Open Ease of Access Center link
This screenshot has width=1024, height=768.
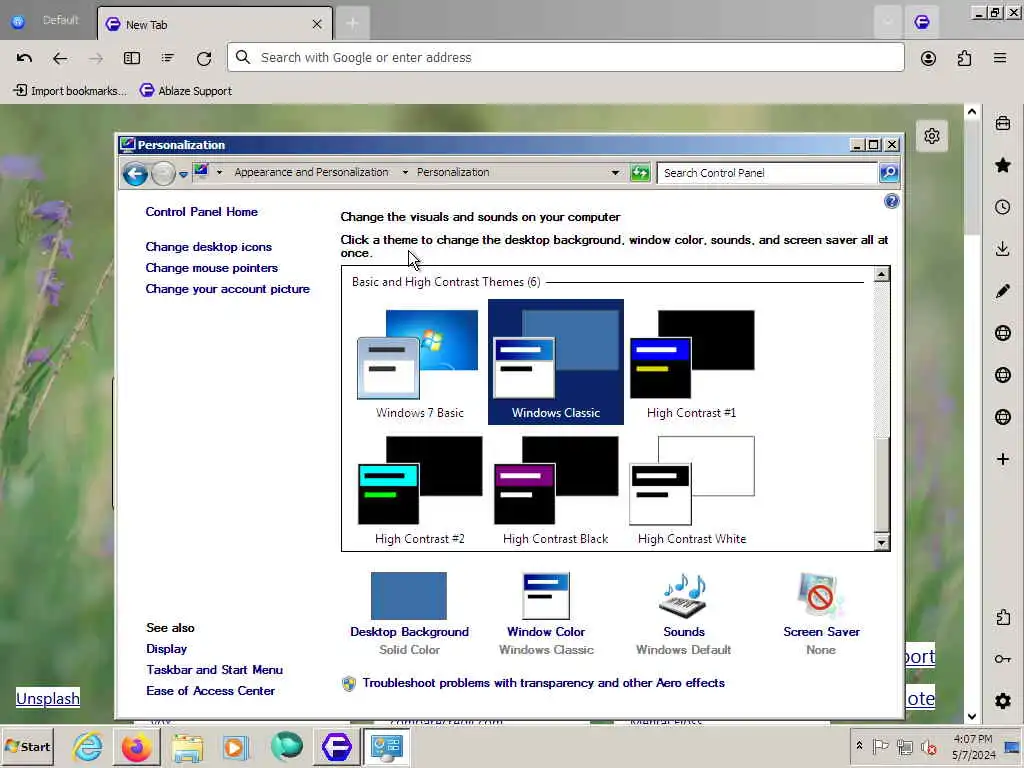211,690
